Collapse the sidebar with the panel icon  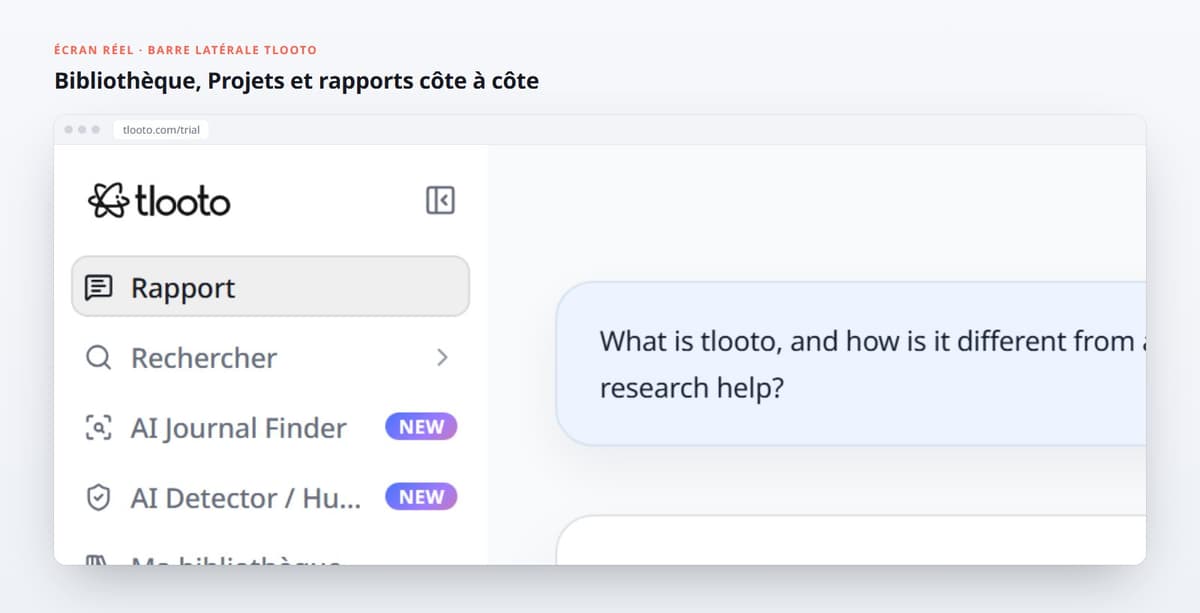[440, 200]
